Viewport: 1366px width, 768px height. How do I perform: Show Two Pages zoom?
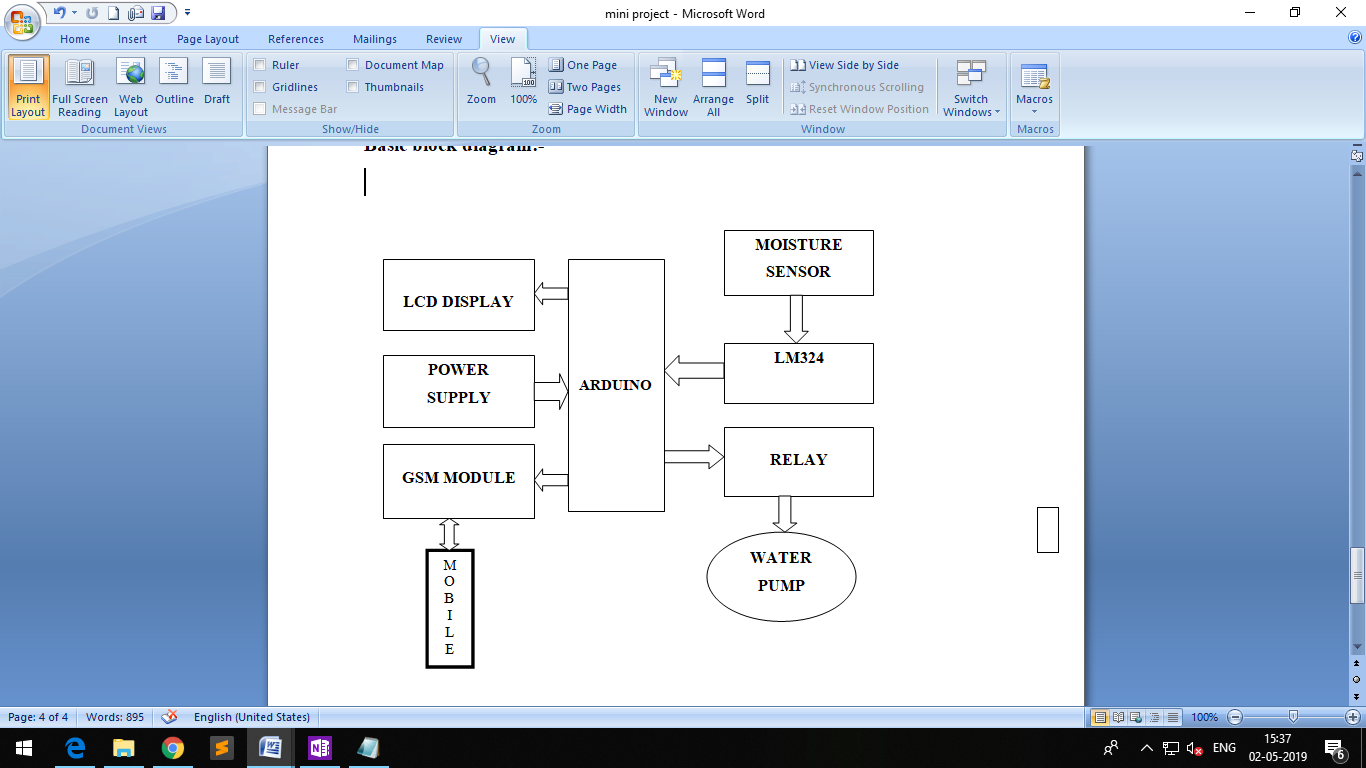pos(585,87)
